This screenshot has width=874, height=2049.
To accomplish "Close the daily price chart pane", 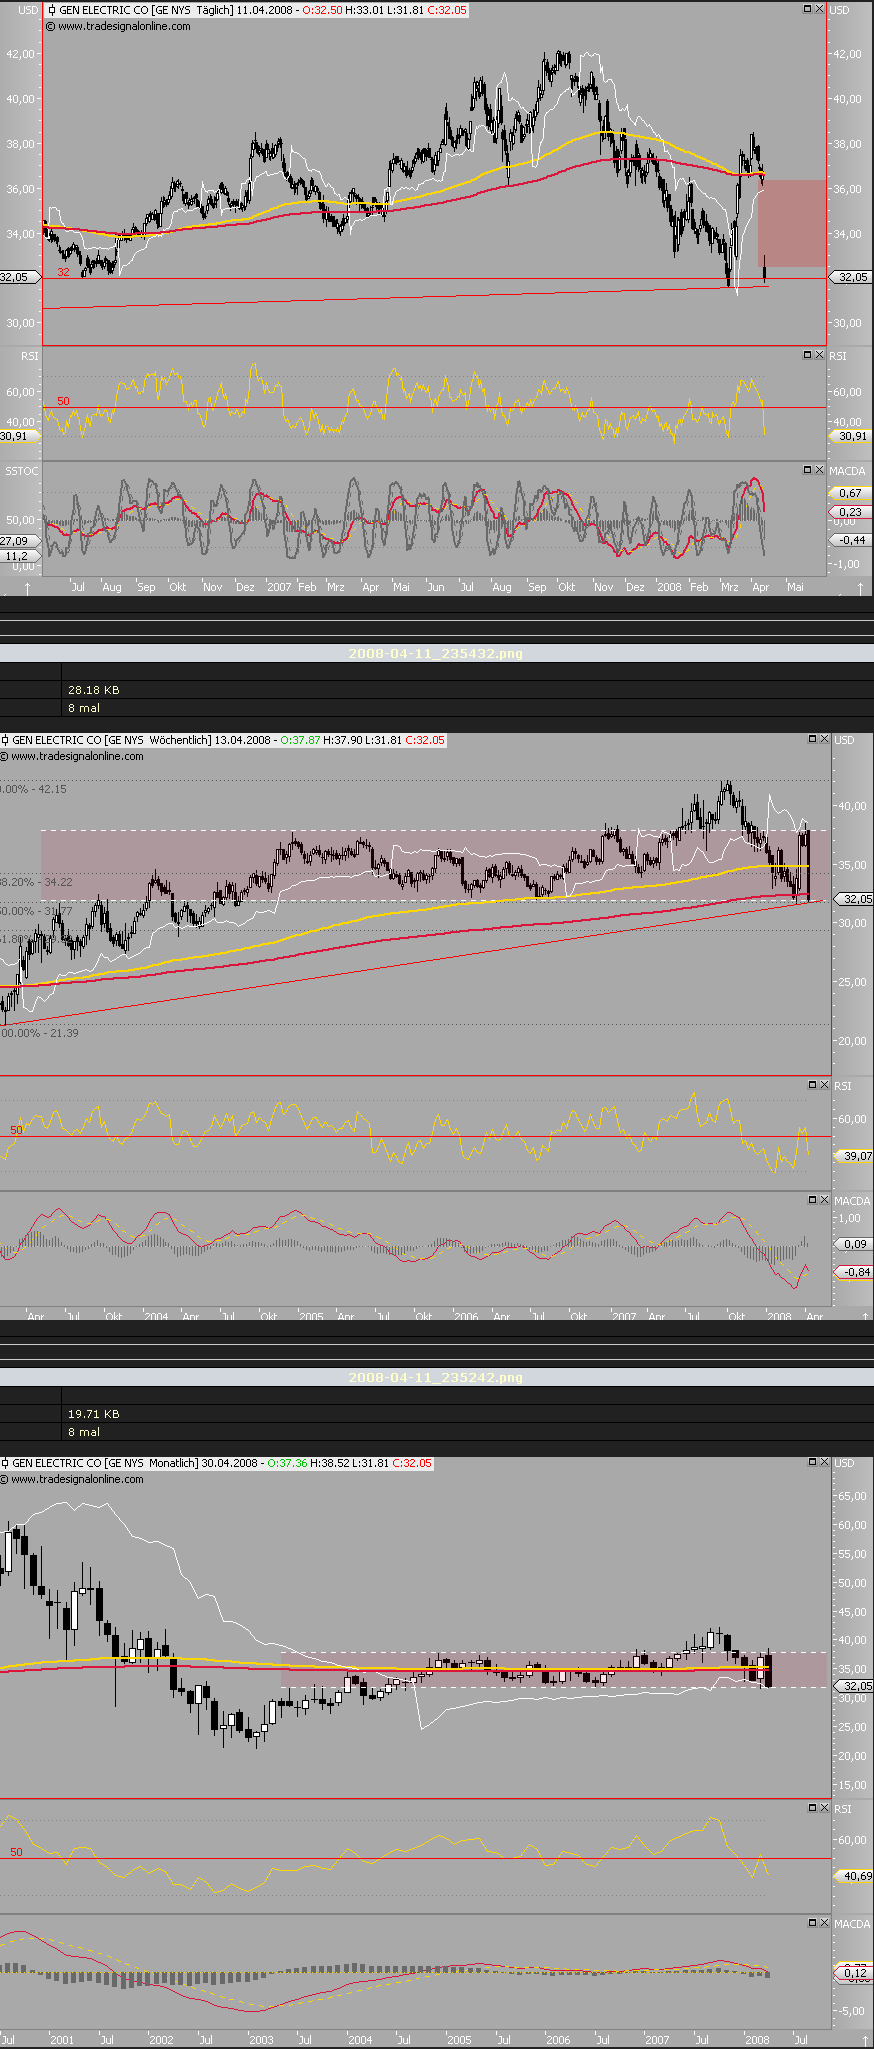I will click(x=820, y=9).
